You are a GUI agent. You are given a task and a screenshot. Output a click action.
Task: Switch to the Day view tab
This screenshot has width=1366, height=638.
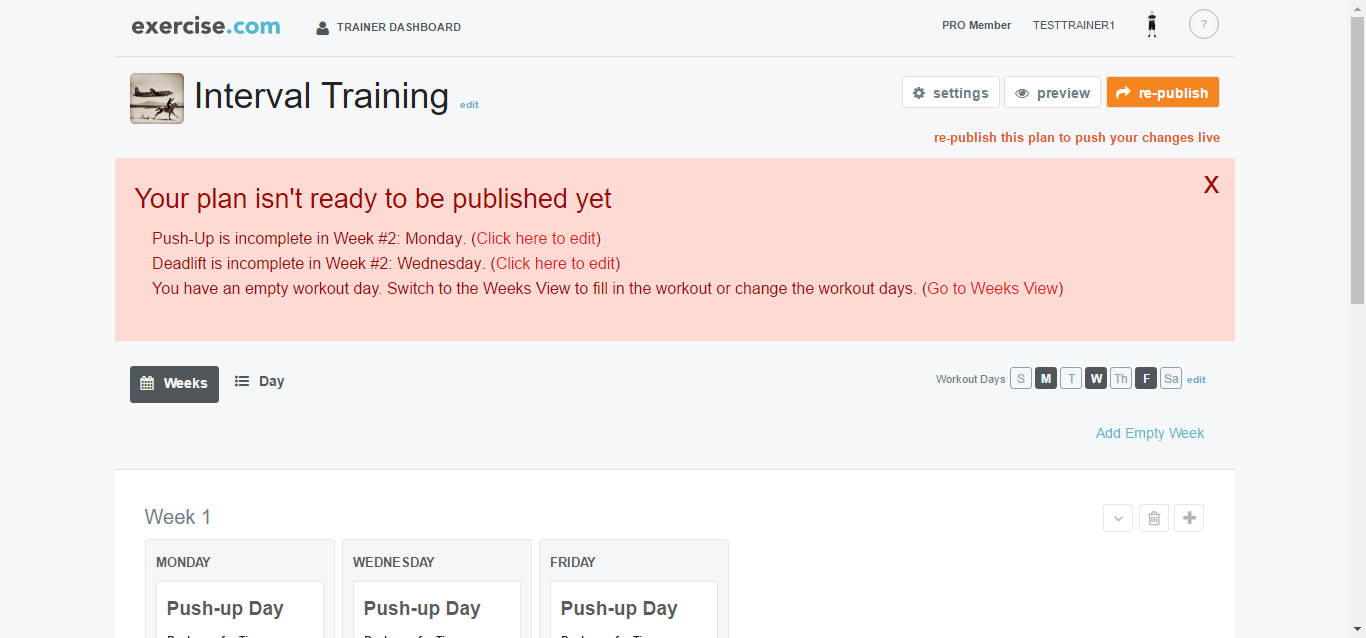coord(260,381)
